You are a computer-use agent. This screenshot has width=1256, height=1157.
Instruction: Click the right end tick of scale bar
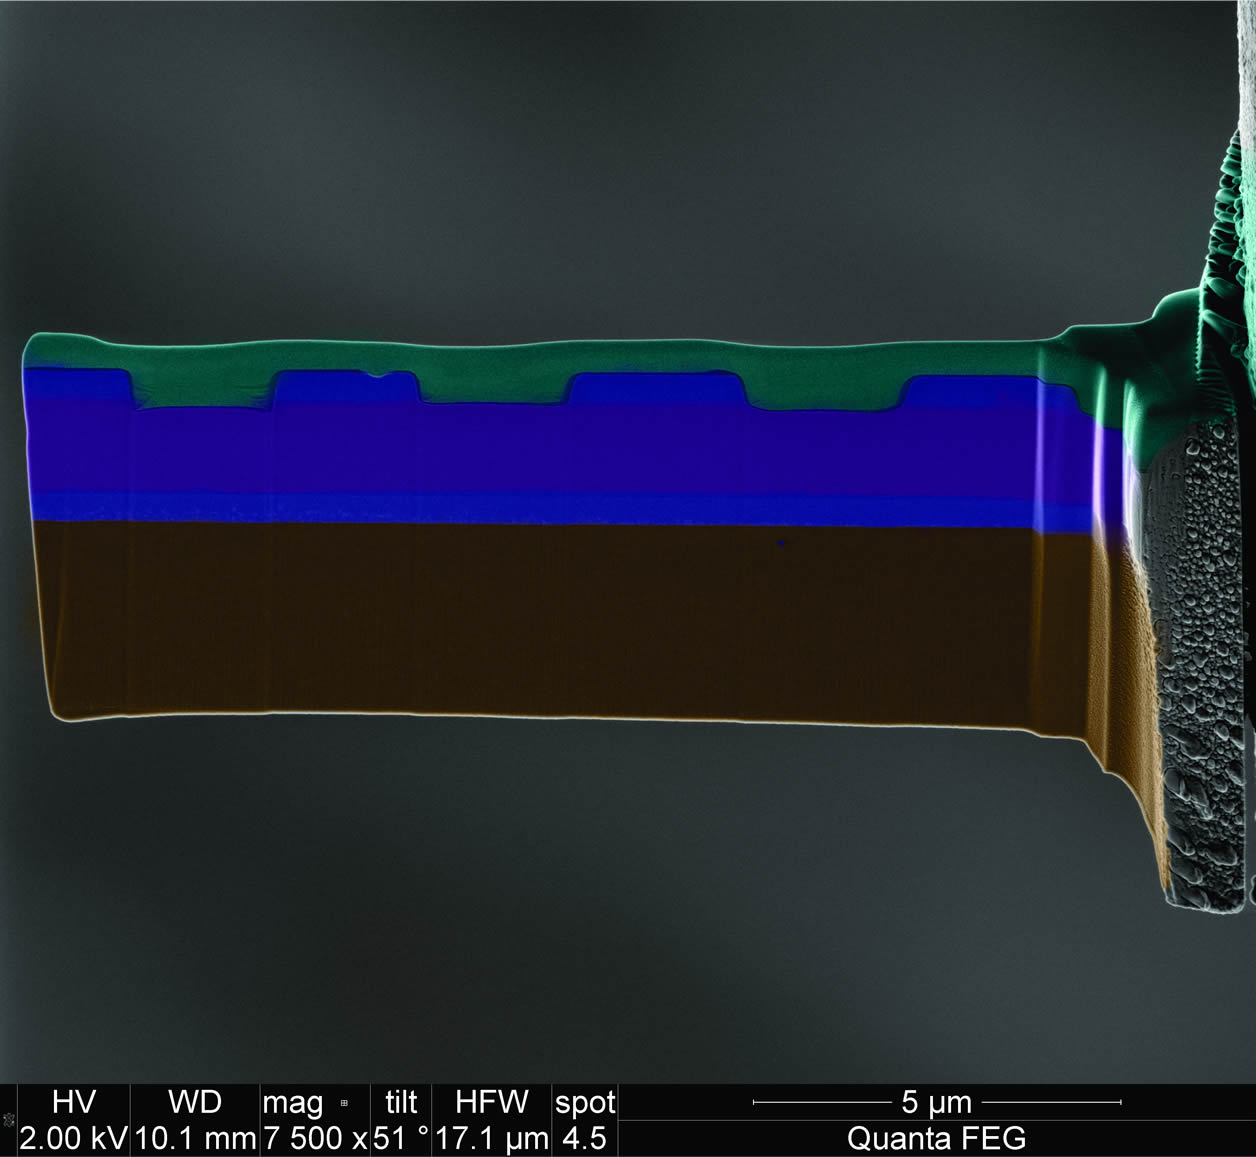(x=1120, y=1102)
